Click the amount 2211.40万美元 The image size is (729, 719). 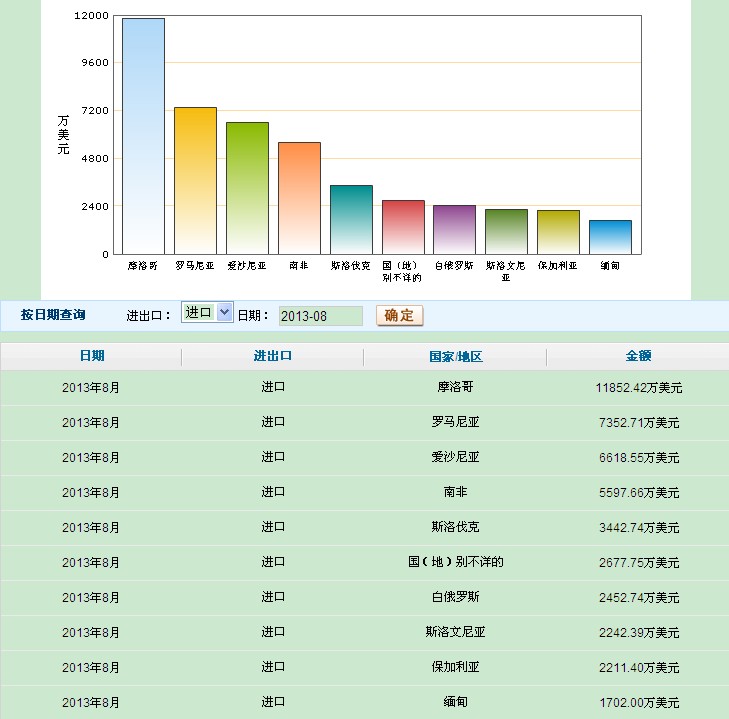639,667
